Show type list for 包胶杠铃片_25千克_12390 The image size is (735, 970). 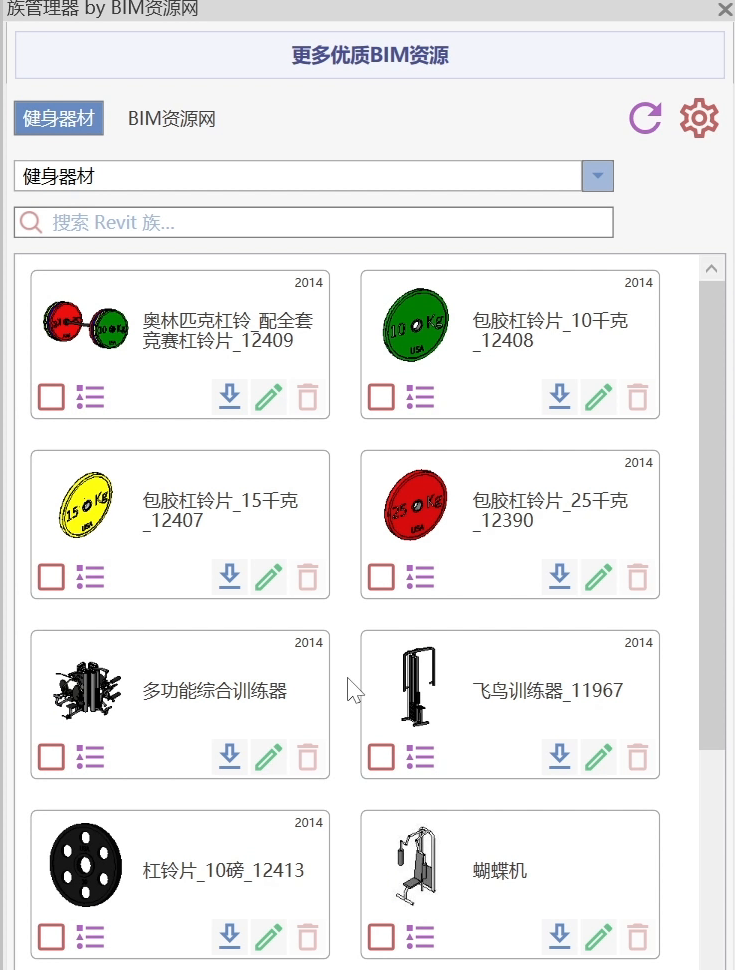click(420, 577)
